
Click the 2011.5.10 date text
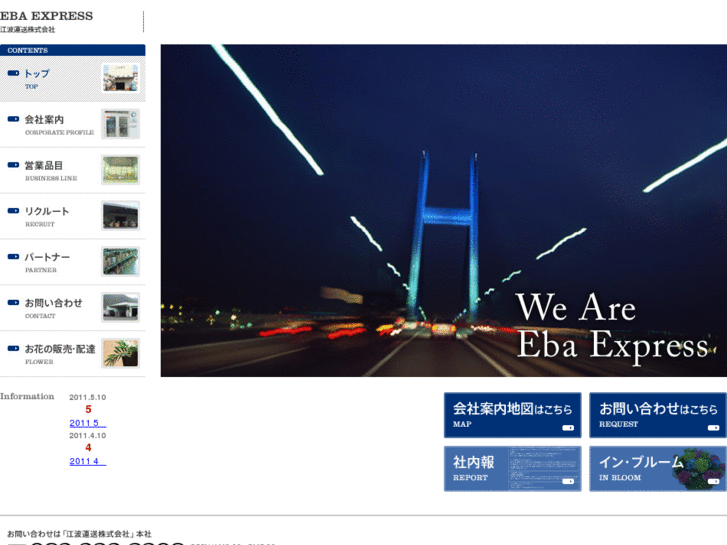pos(88,398)
